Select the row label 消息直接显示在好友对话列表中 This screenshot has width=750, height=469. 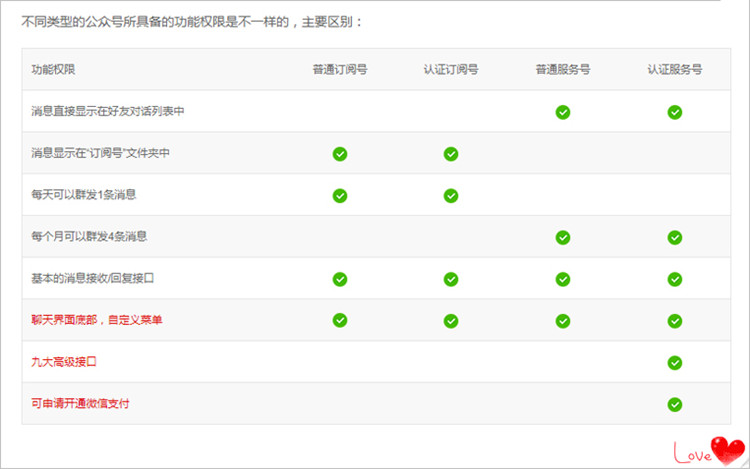point(108,111)
